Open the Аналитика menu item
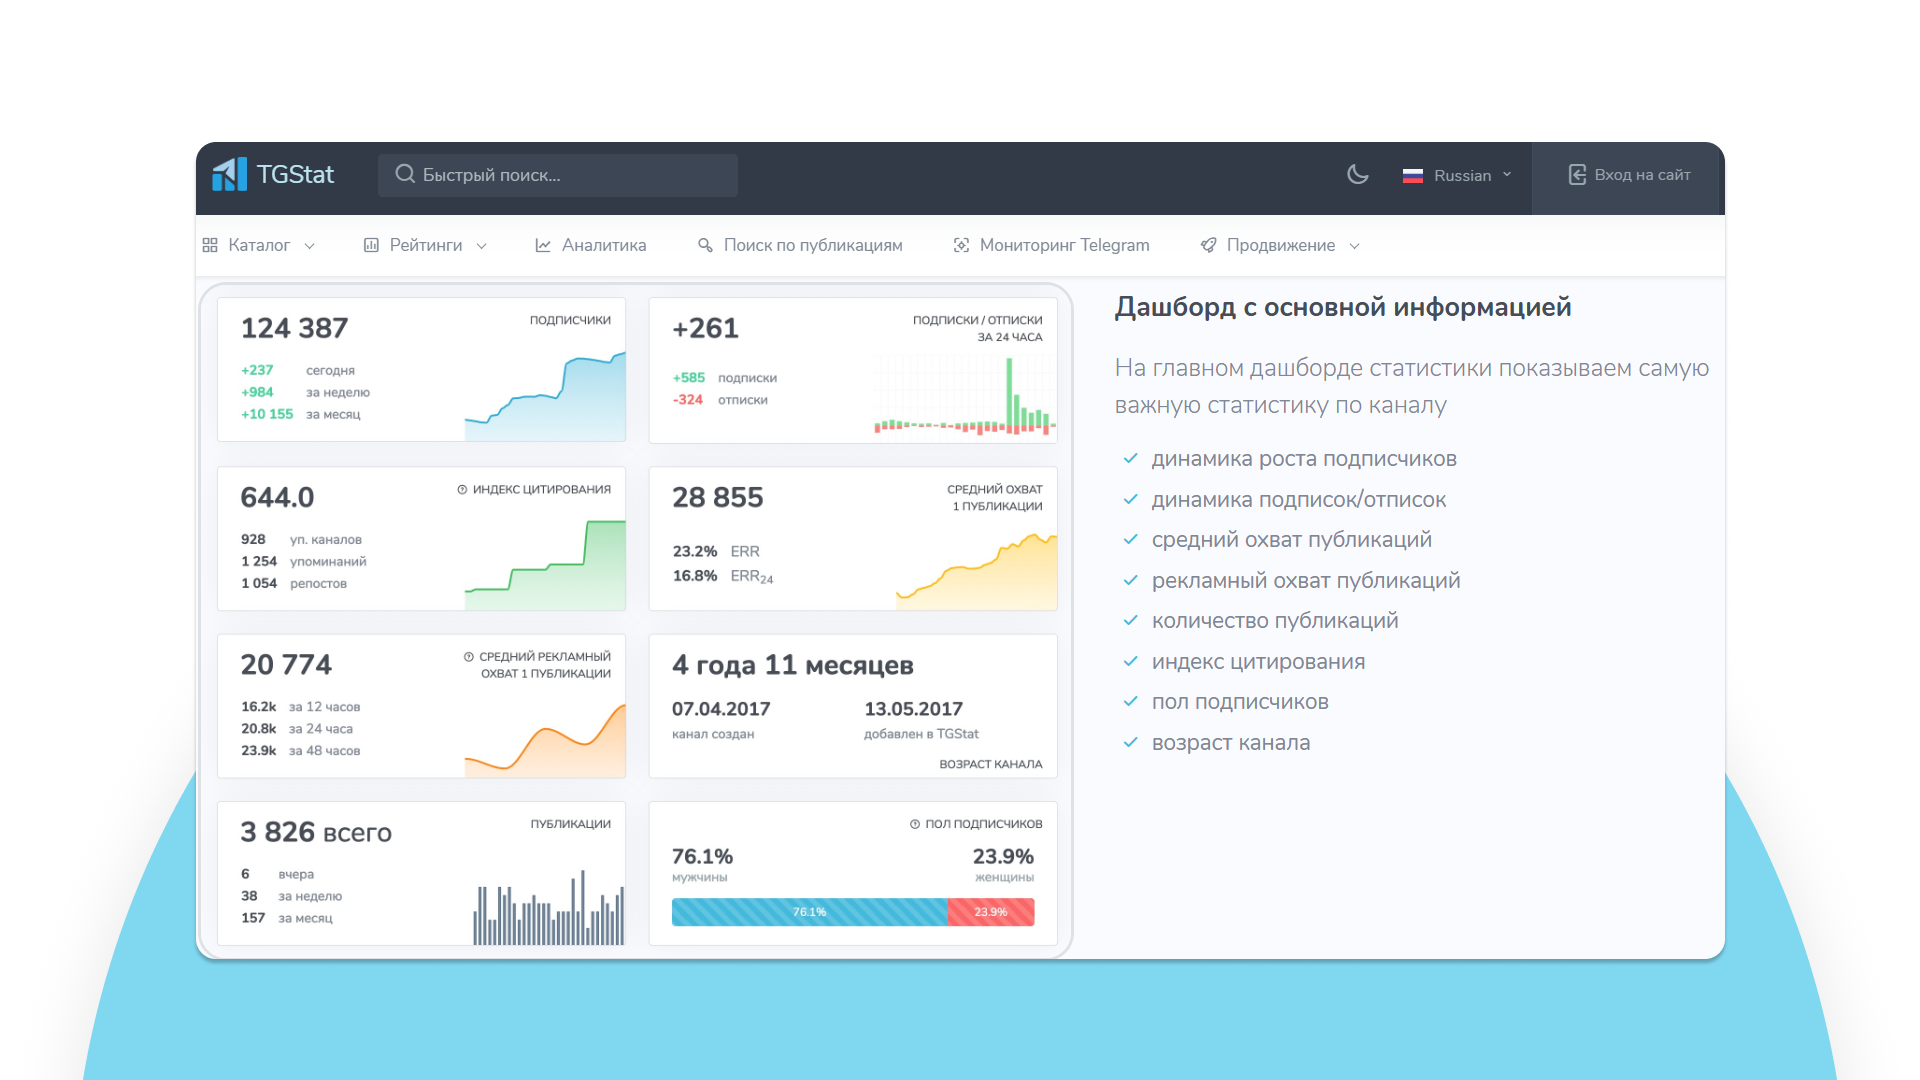 (603, 245)
